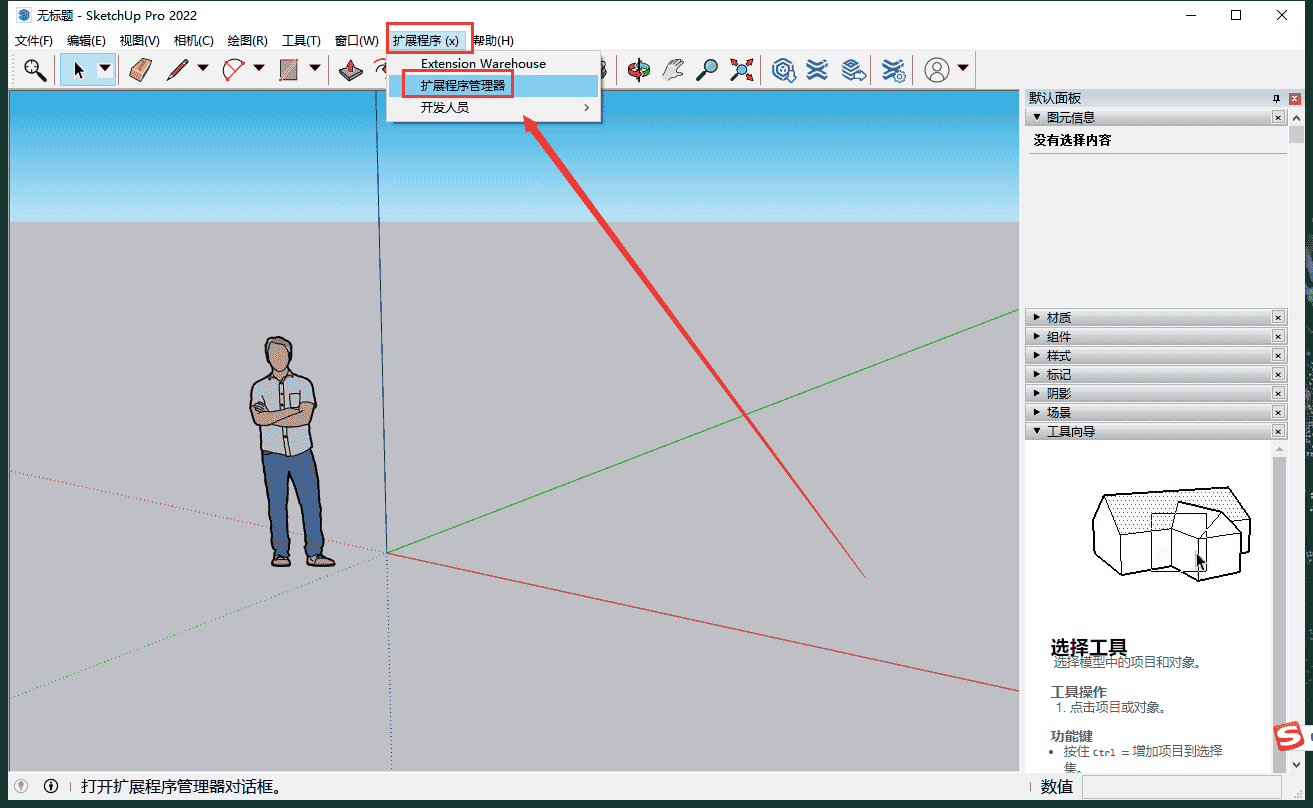The width and height of the screenshot is (1313, 808).
Task: Click the user account profile icon
Action: (x=937, y=70)
